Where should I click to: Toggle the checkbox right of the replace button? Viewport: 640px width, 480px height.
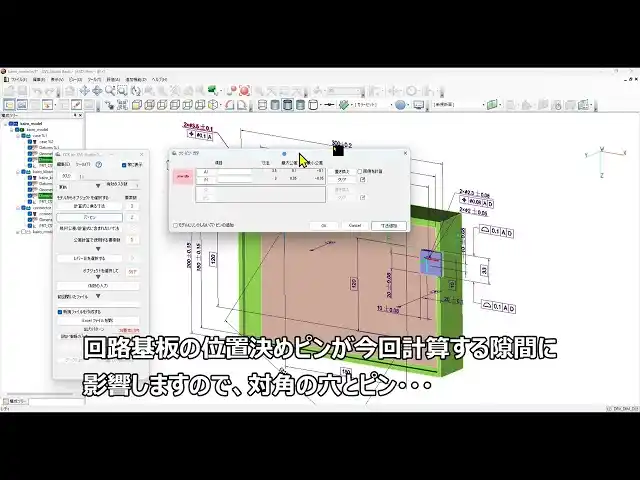[360, 171]
